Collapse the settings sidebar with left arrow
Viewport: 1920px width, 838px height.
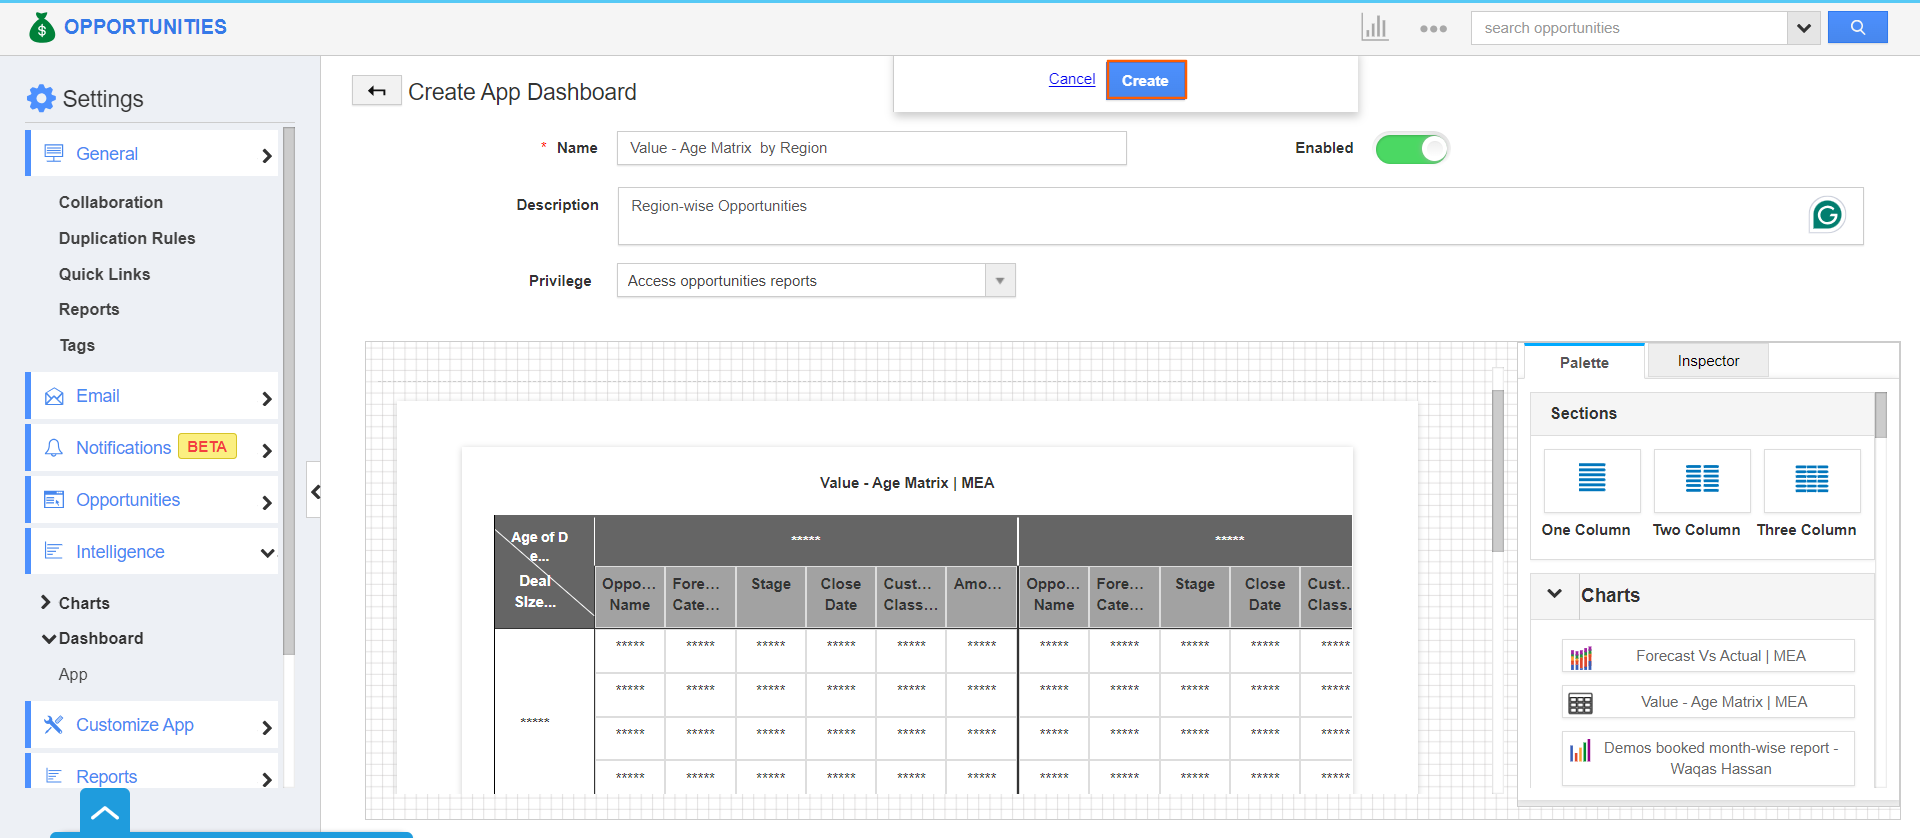(314, 490)
